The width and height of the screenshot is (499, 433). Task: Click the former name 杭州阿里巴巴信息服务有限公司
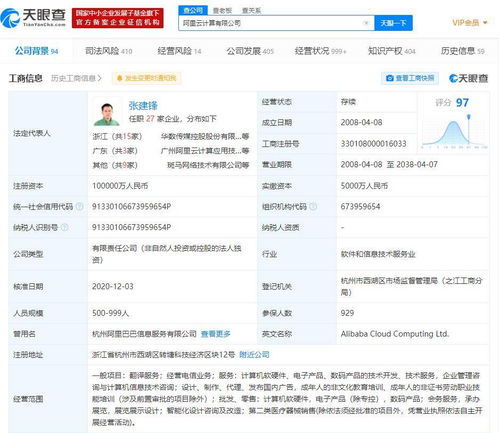click(144, 334)
